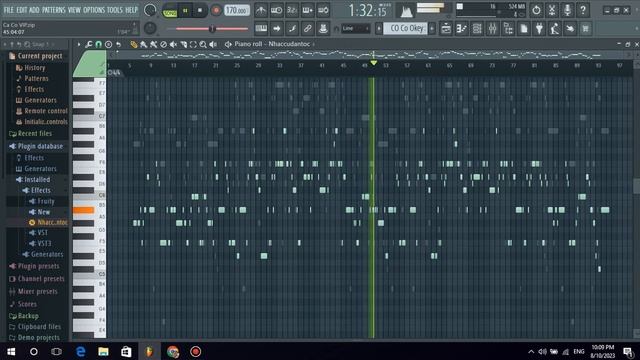
Task: Click the Playback speaker tool in piano roll
Action: point(213,44)
